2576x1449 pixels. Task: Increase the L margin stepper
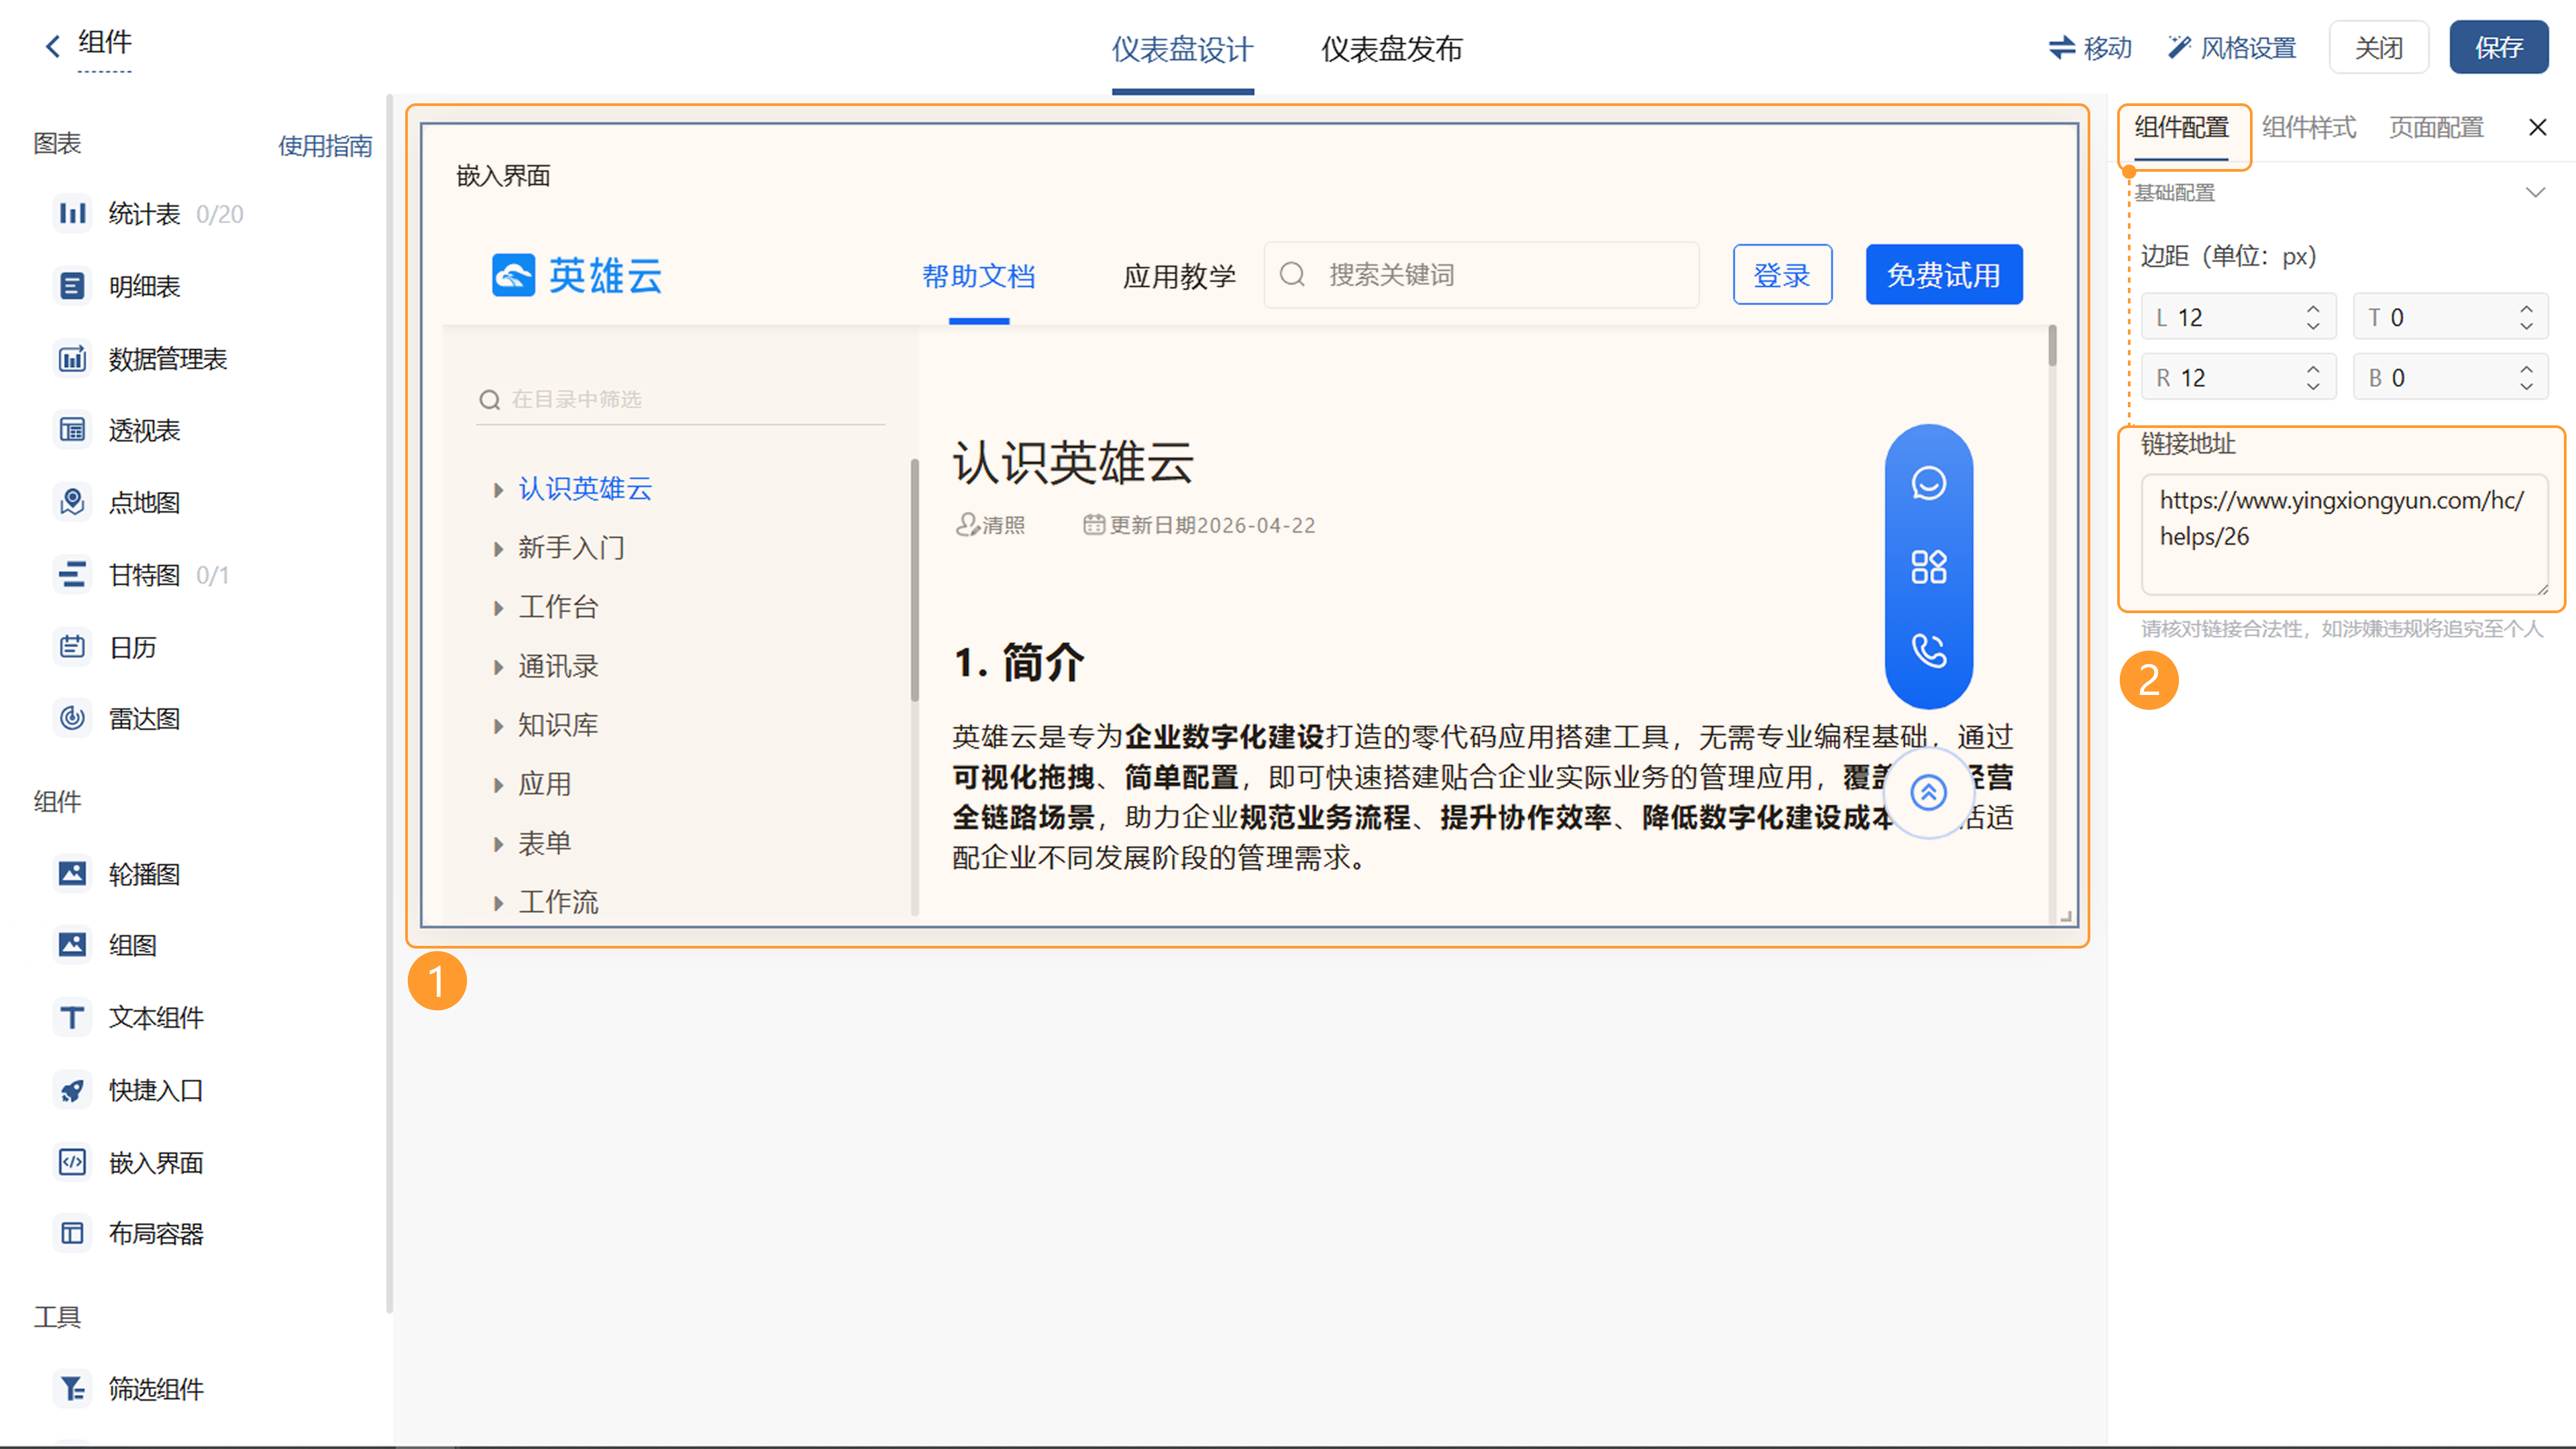pos(2313,309)
